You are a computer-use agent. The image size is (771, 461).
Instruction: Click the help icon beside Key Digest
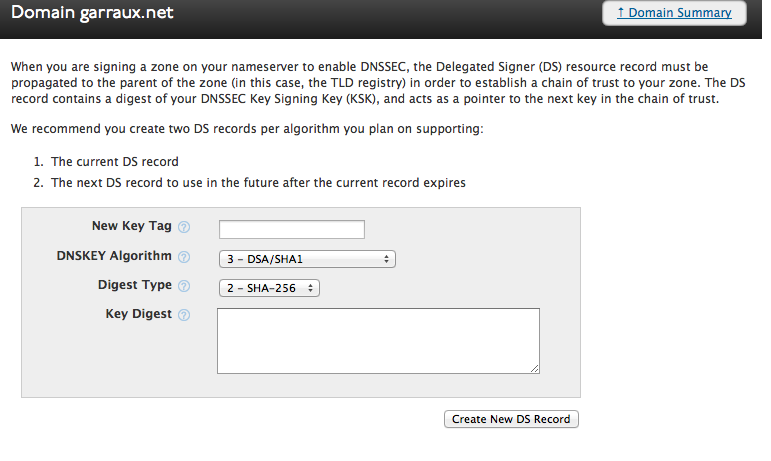[184, 315]
